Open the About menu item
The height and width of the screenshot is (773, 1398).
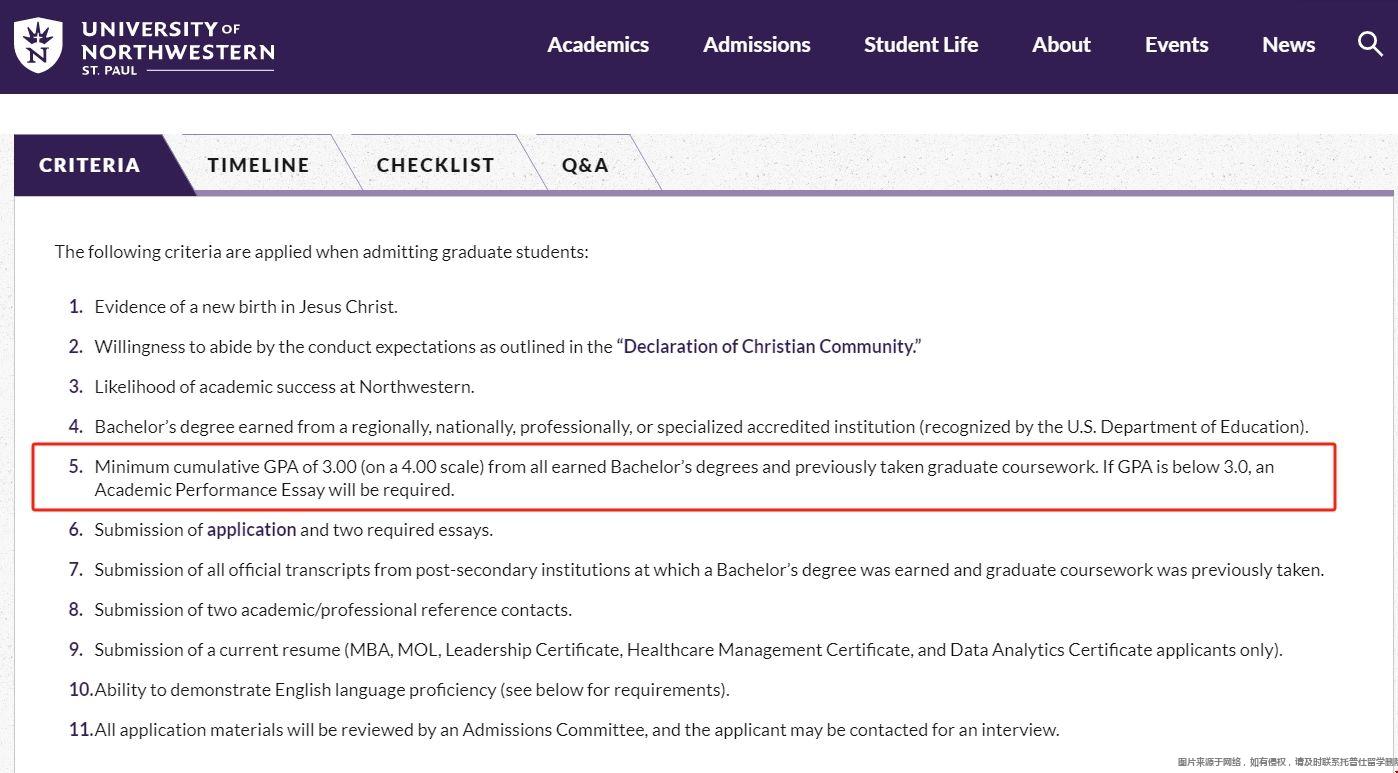point(1061,44)
